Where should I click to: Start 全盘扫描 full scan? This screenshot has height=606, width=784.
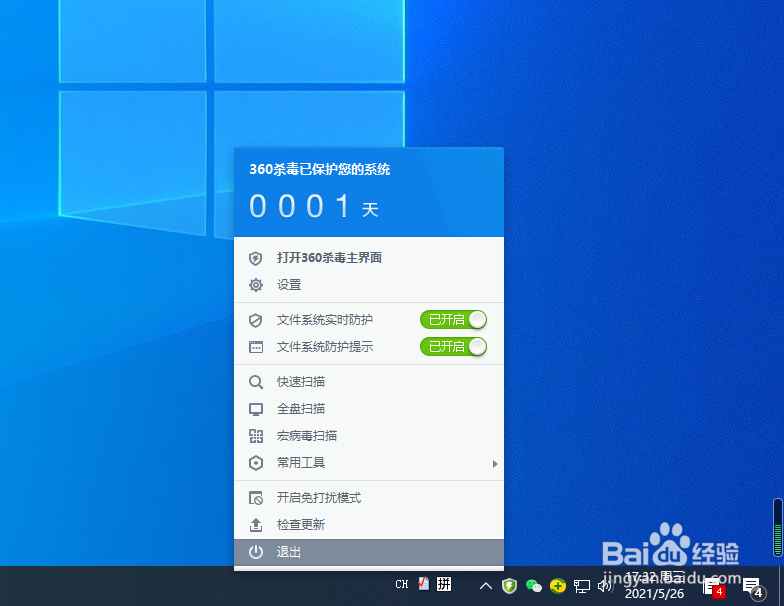tap(368, 409)
